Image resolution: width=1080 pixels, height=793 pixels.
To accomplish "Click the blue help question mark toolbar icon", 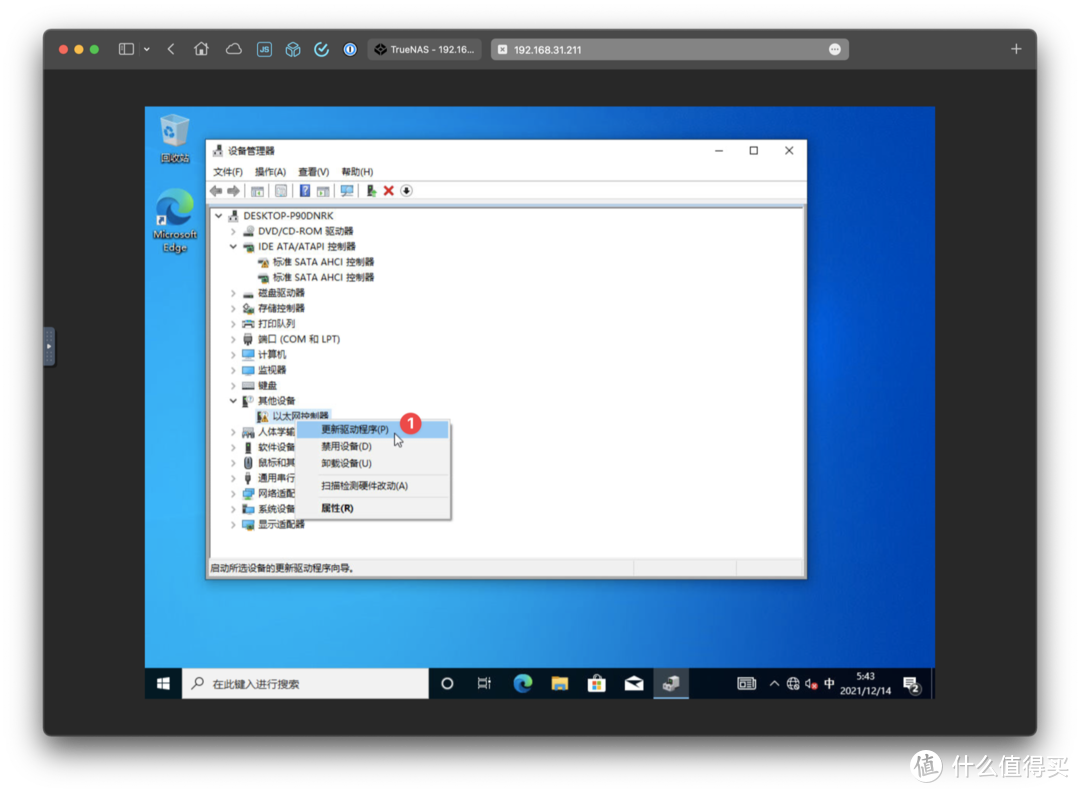I will (305, 191).
